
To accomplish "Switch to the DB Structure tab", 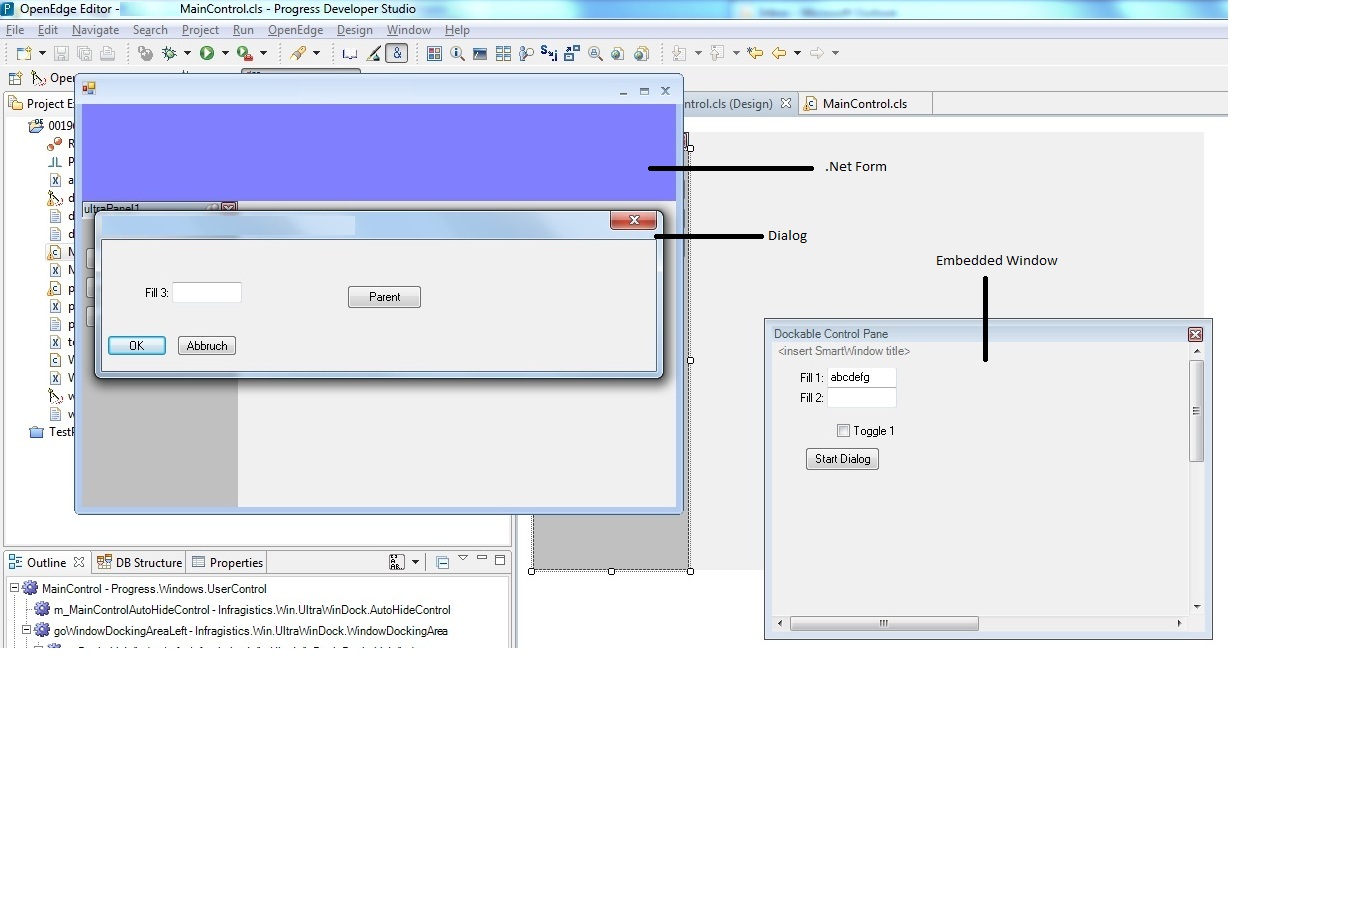I will 139,562.
